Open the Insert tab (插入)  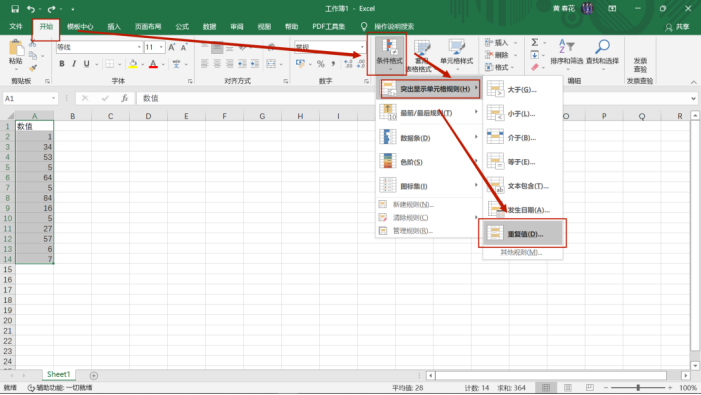click(114, 27)
